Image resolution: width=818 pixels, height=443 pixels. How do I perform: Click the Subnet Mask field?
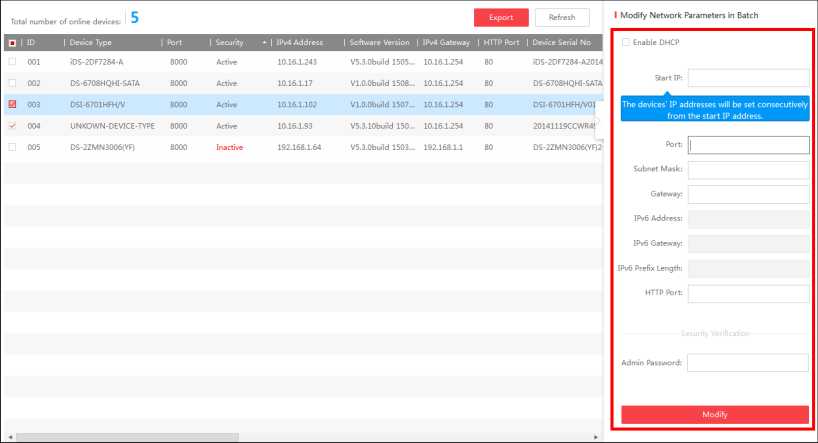(x=748, y=170)
